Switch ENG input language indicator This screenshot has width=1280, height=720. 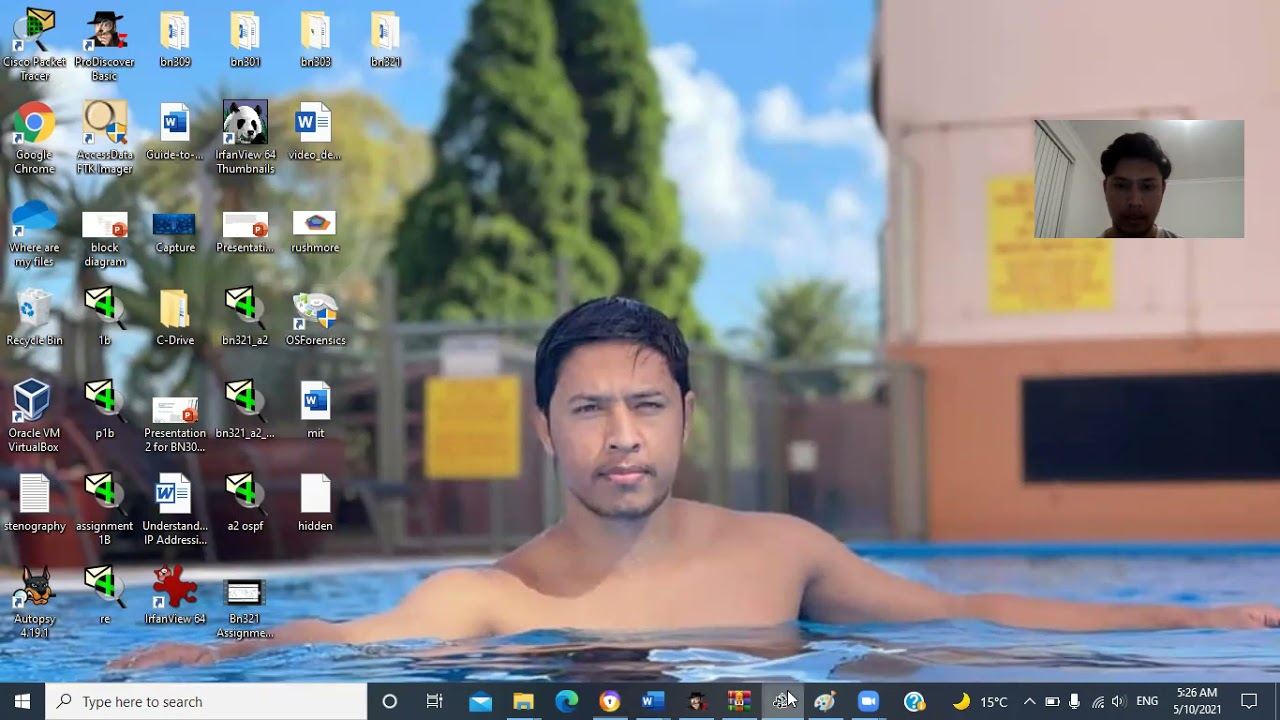click(x=1147, y=701)
